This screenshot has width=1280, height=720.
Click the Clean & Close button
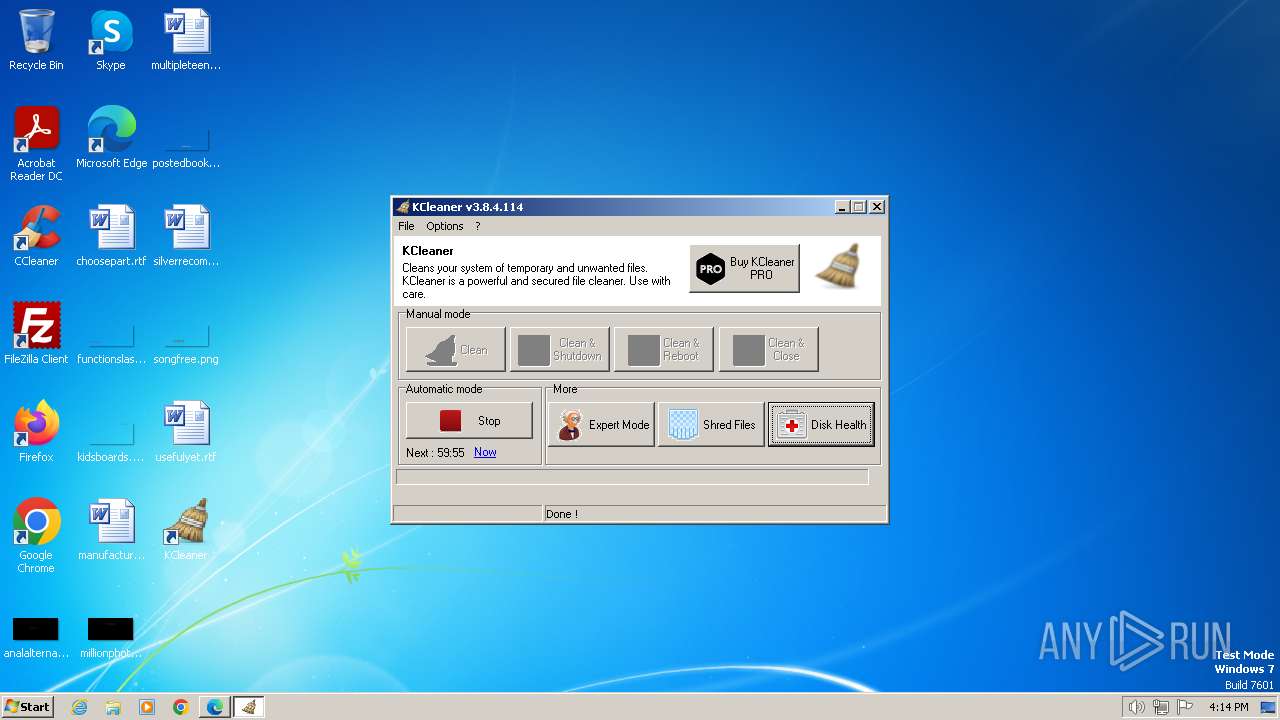point(768,350)
